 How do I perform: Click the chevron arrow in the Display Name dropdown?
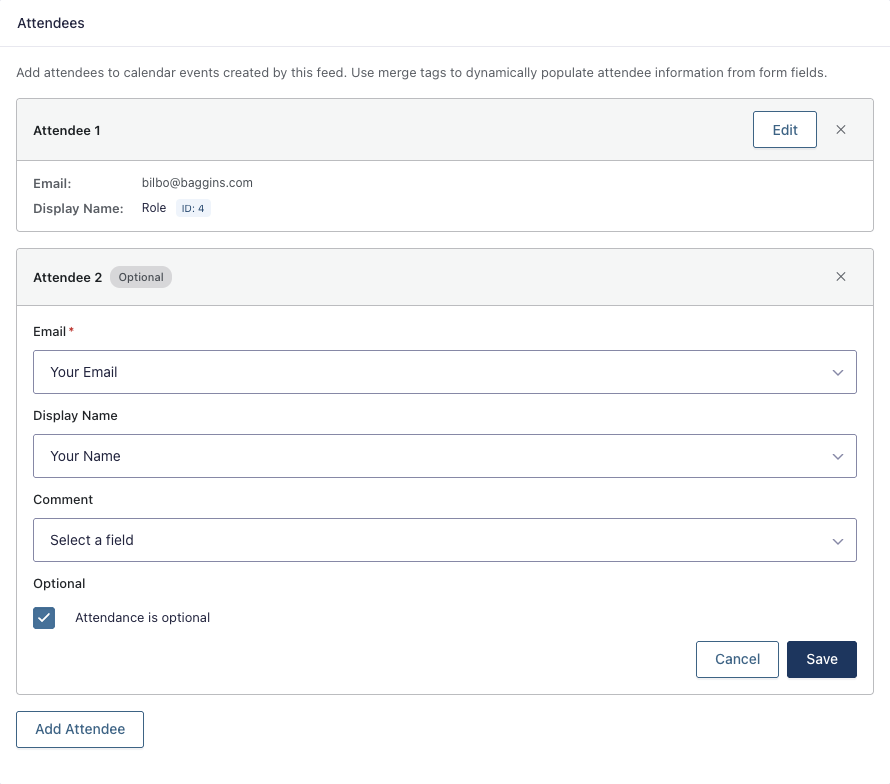838,456
